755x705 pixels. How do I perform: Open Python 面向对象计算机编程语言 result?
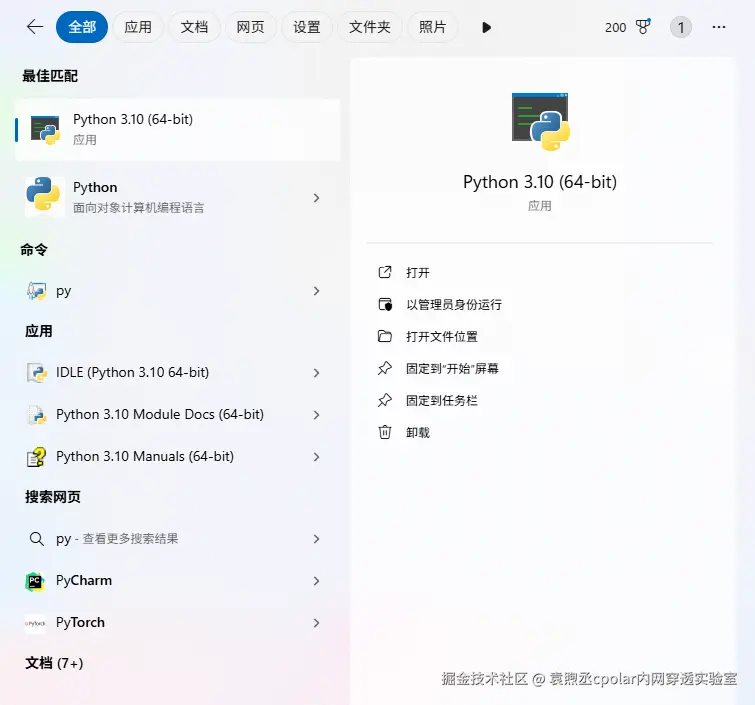pyautogui.click(x=164, y=197)
